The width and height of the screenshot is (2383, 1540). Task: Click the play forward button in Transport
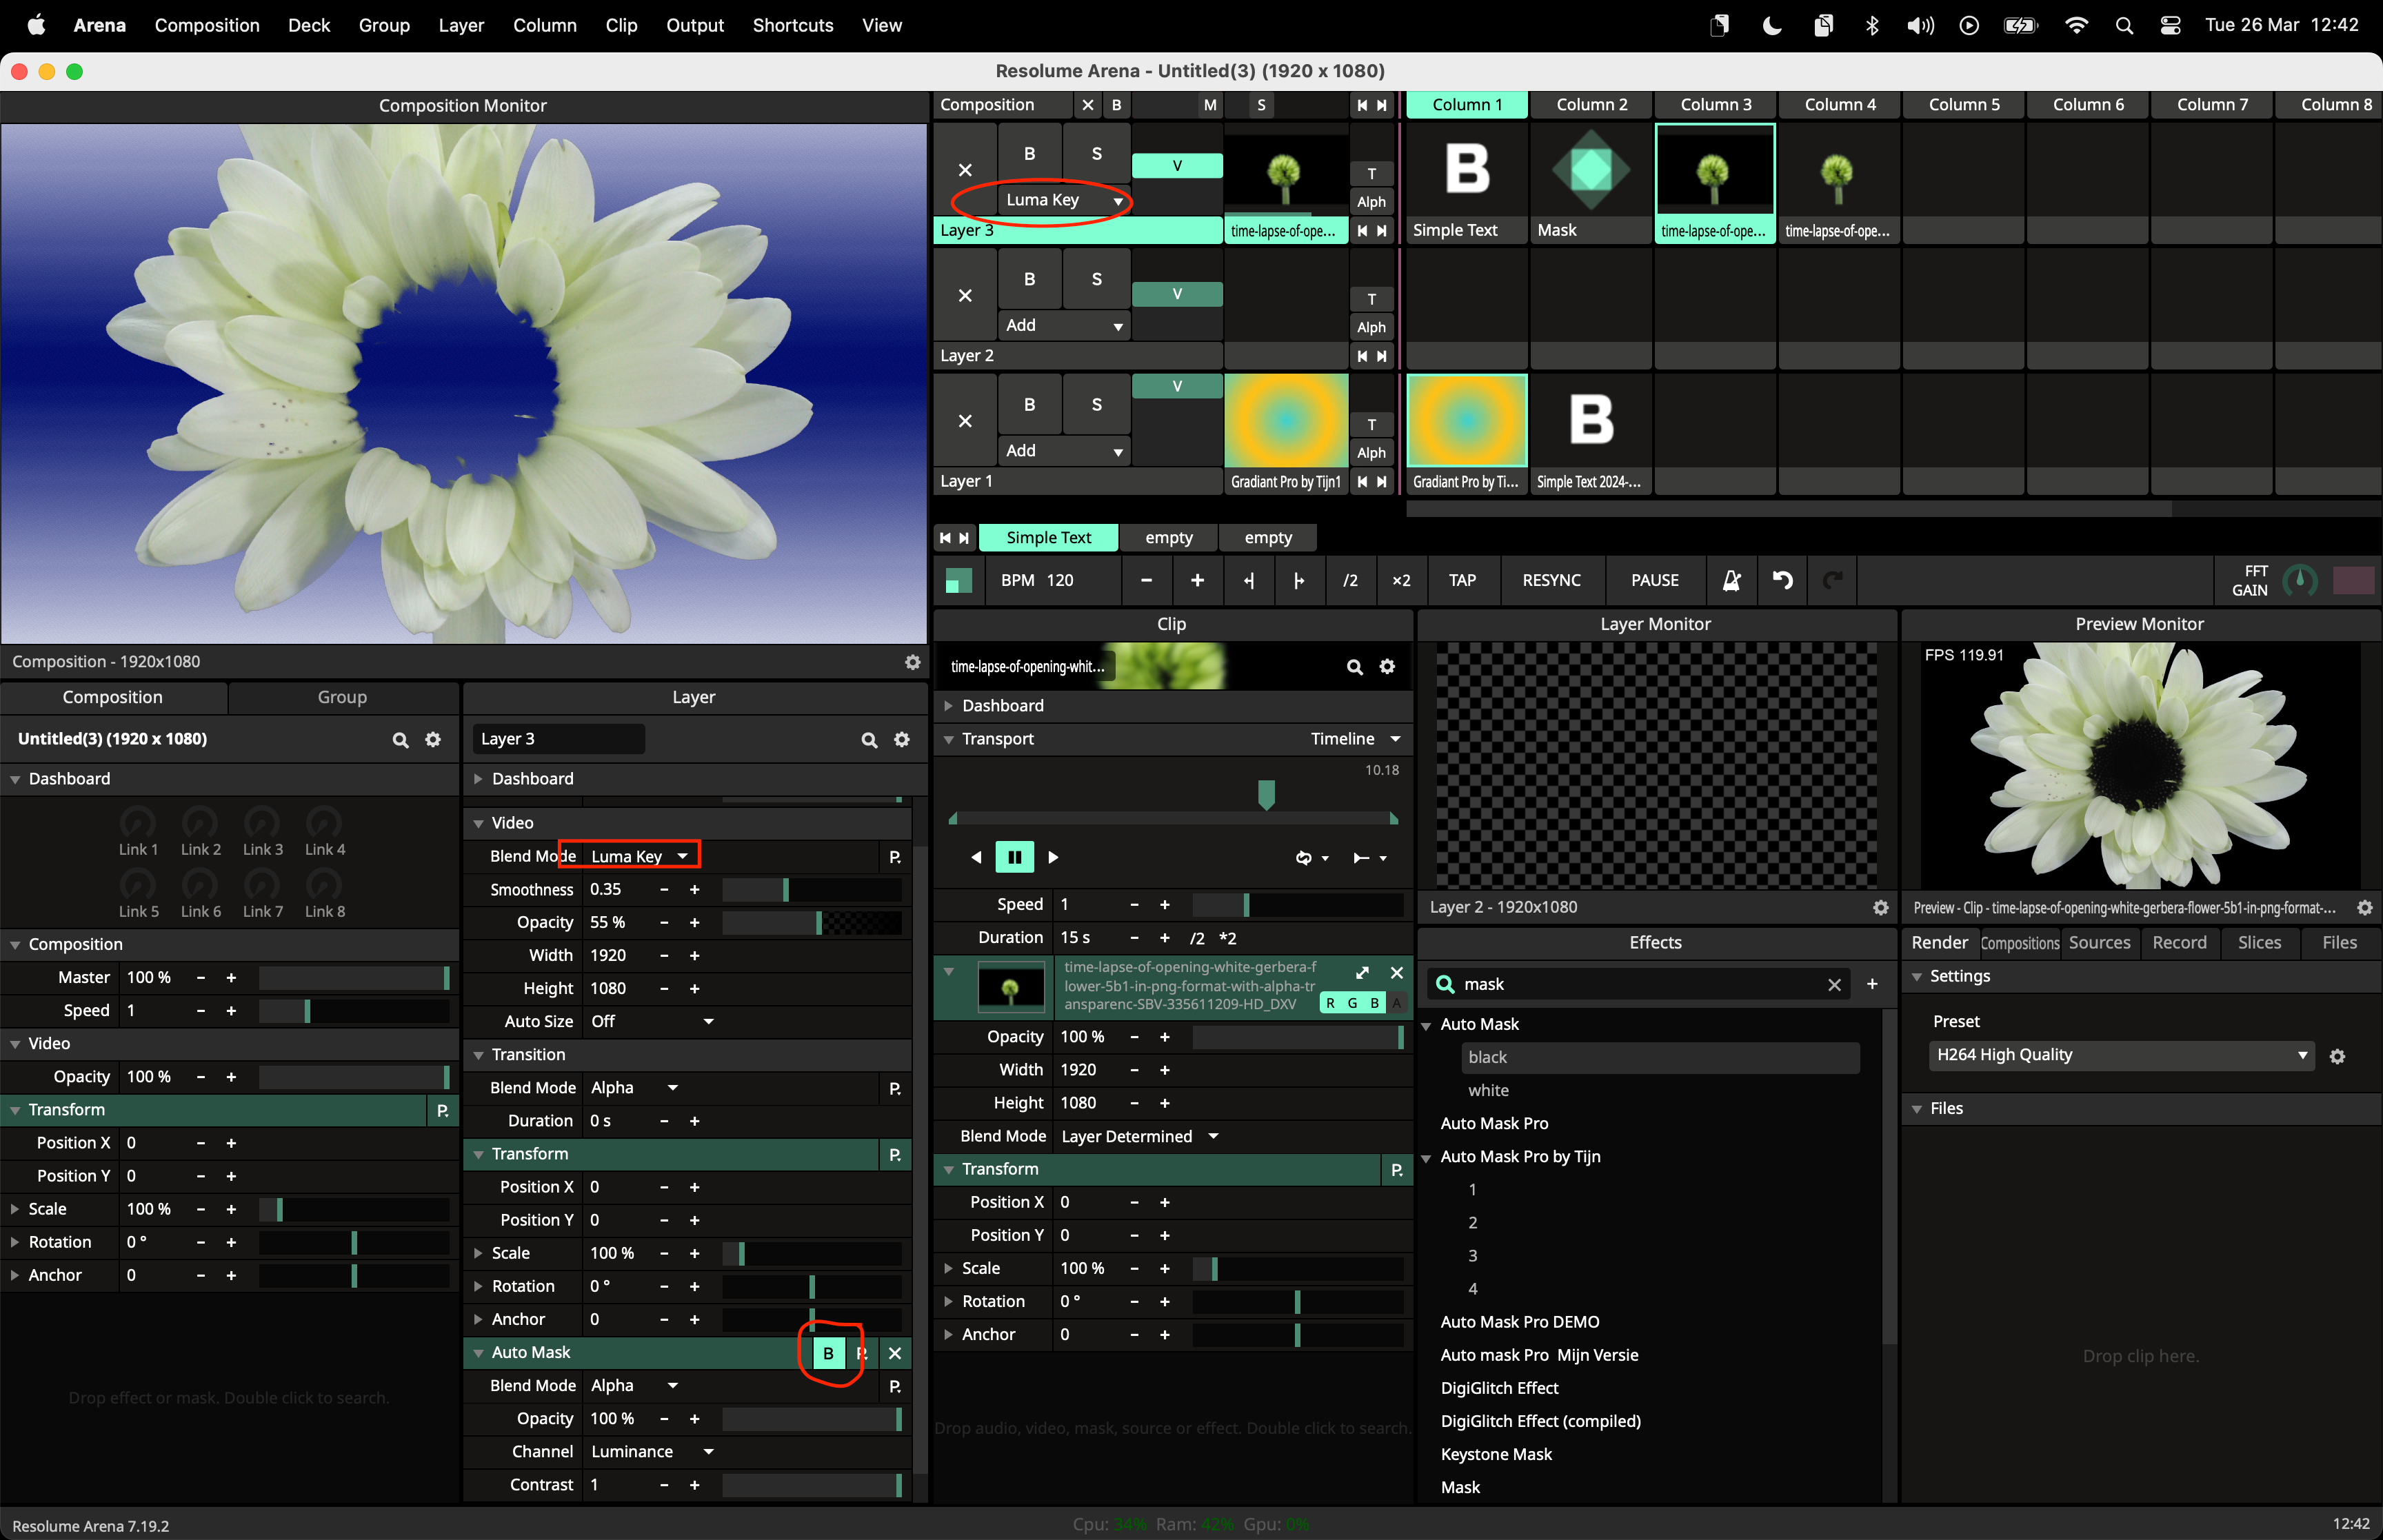(1053, 857)
